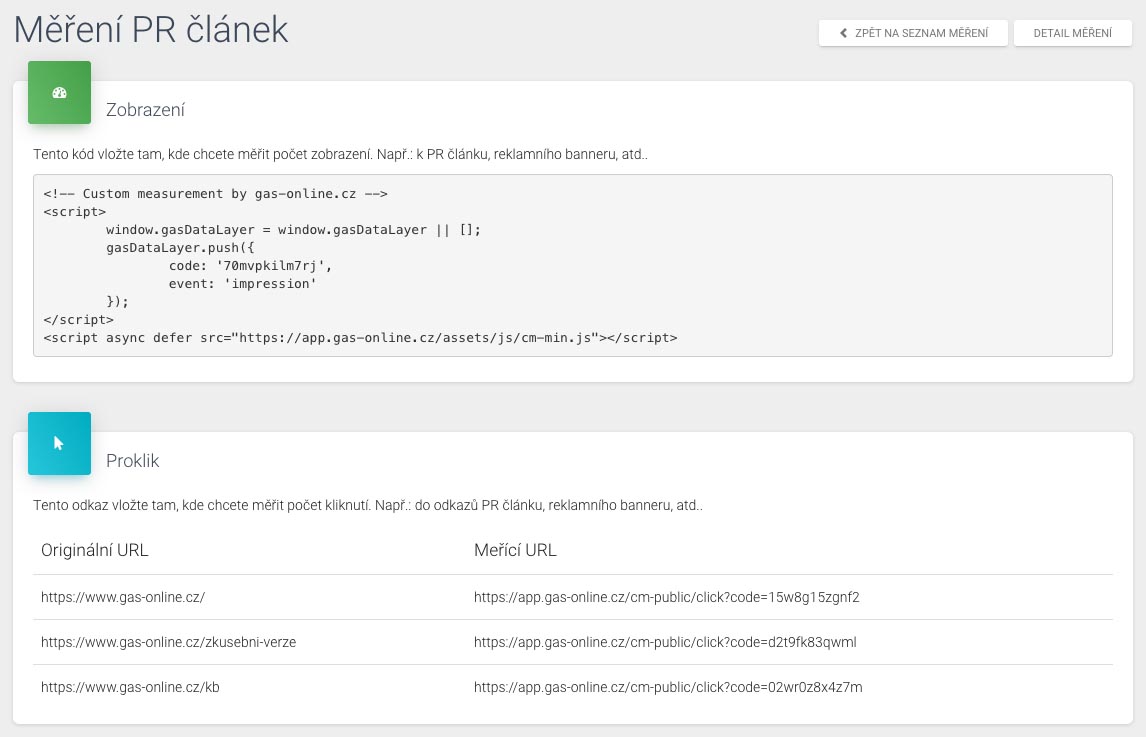Click original URL ending /kb

tap(130, 687)
